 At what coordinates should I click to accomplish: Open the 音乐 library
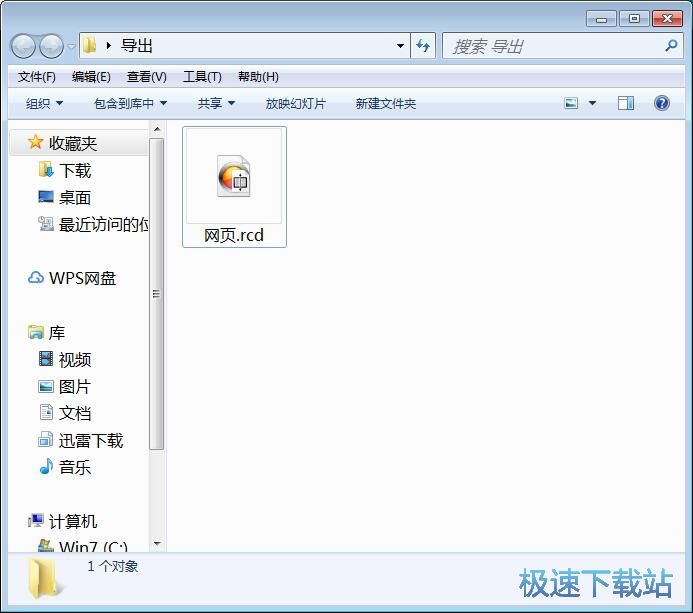click(x=75, y=468)
